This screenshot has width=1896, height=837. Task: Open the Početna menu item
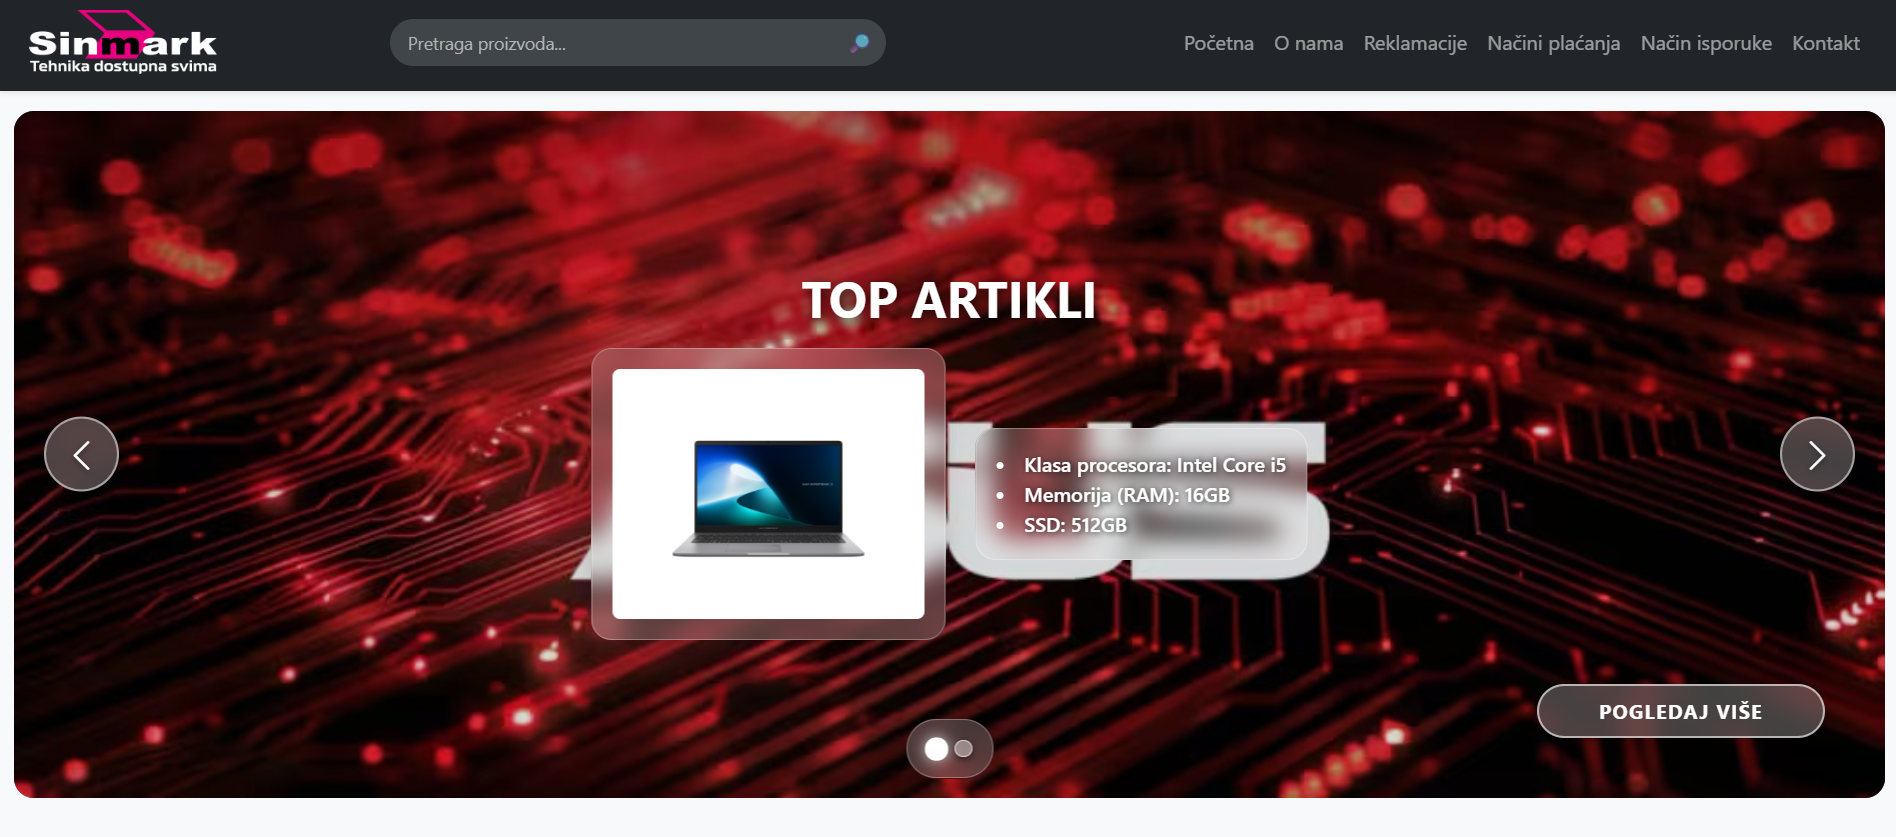pos(1218,43)
